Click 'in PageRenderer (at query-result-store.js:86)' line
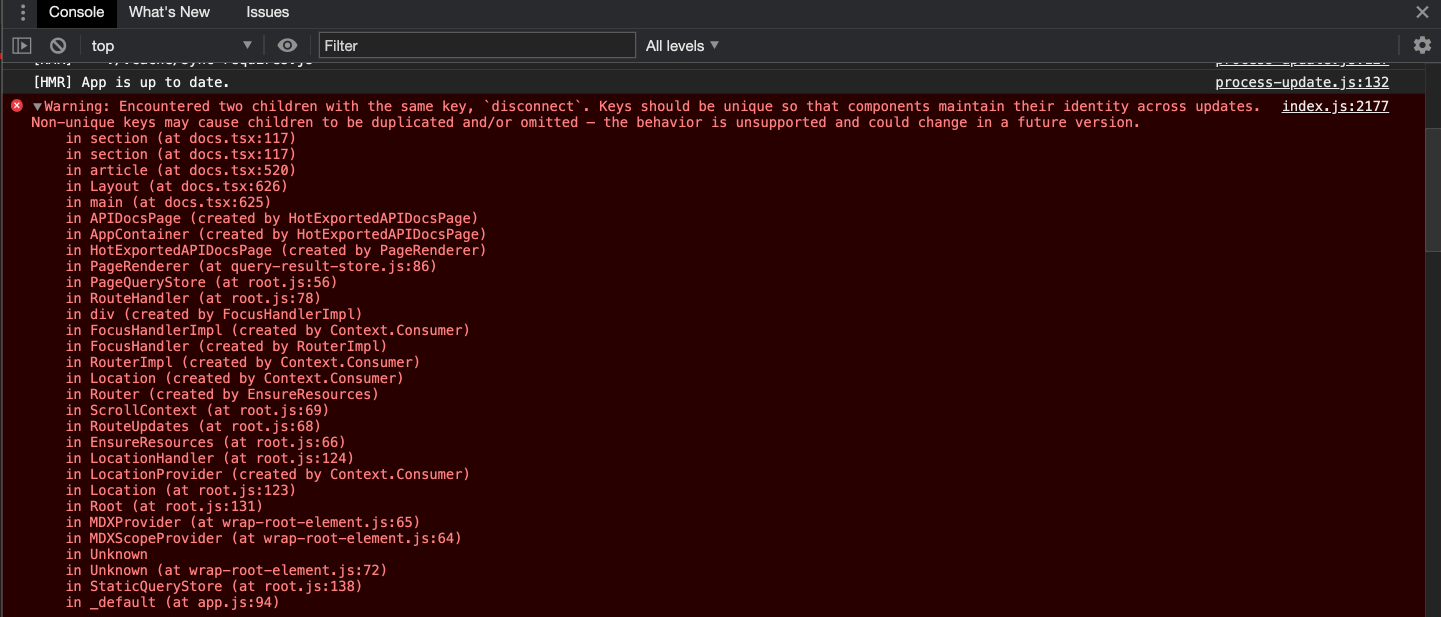1441x617 pixels. (251, 266)
